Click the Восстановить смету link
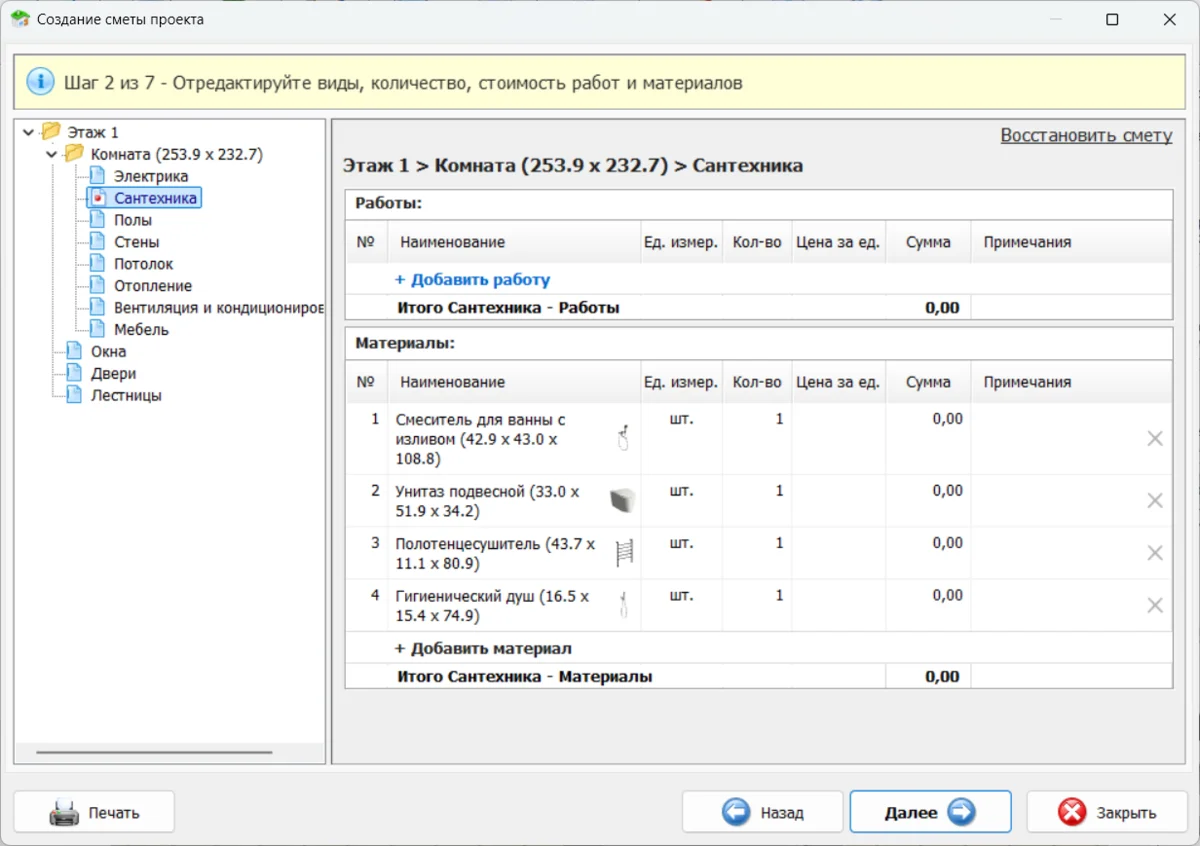Image resolution: width=1200 pixels, height=846 pixels. click(1086, 136)
